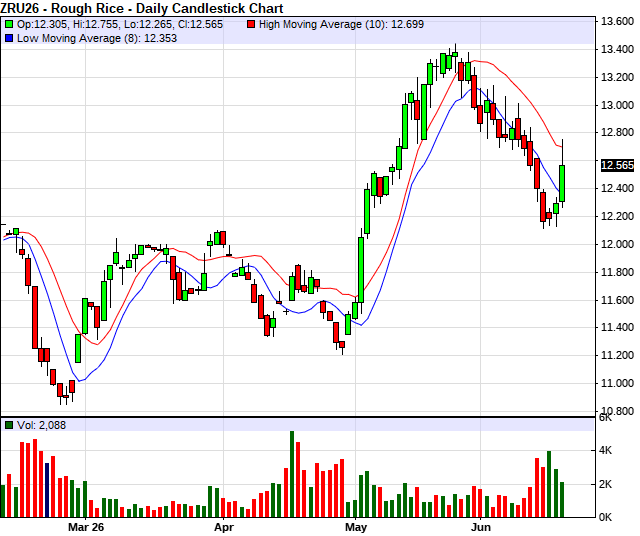640x536 pixels.
Task: Click the 4K volume axis label
Action: (x=605, y=450)
